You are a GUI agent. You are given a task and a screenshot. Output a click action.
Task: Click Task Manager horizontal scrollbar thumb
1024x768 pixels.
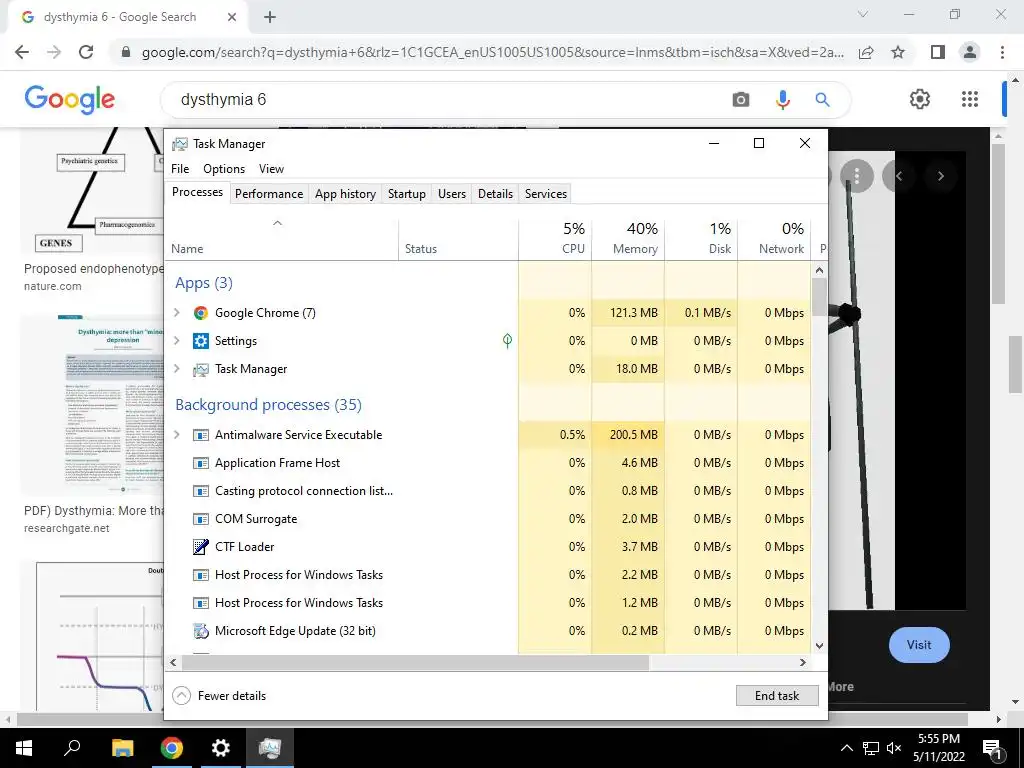[415, 662]
